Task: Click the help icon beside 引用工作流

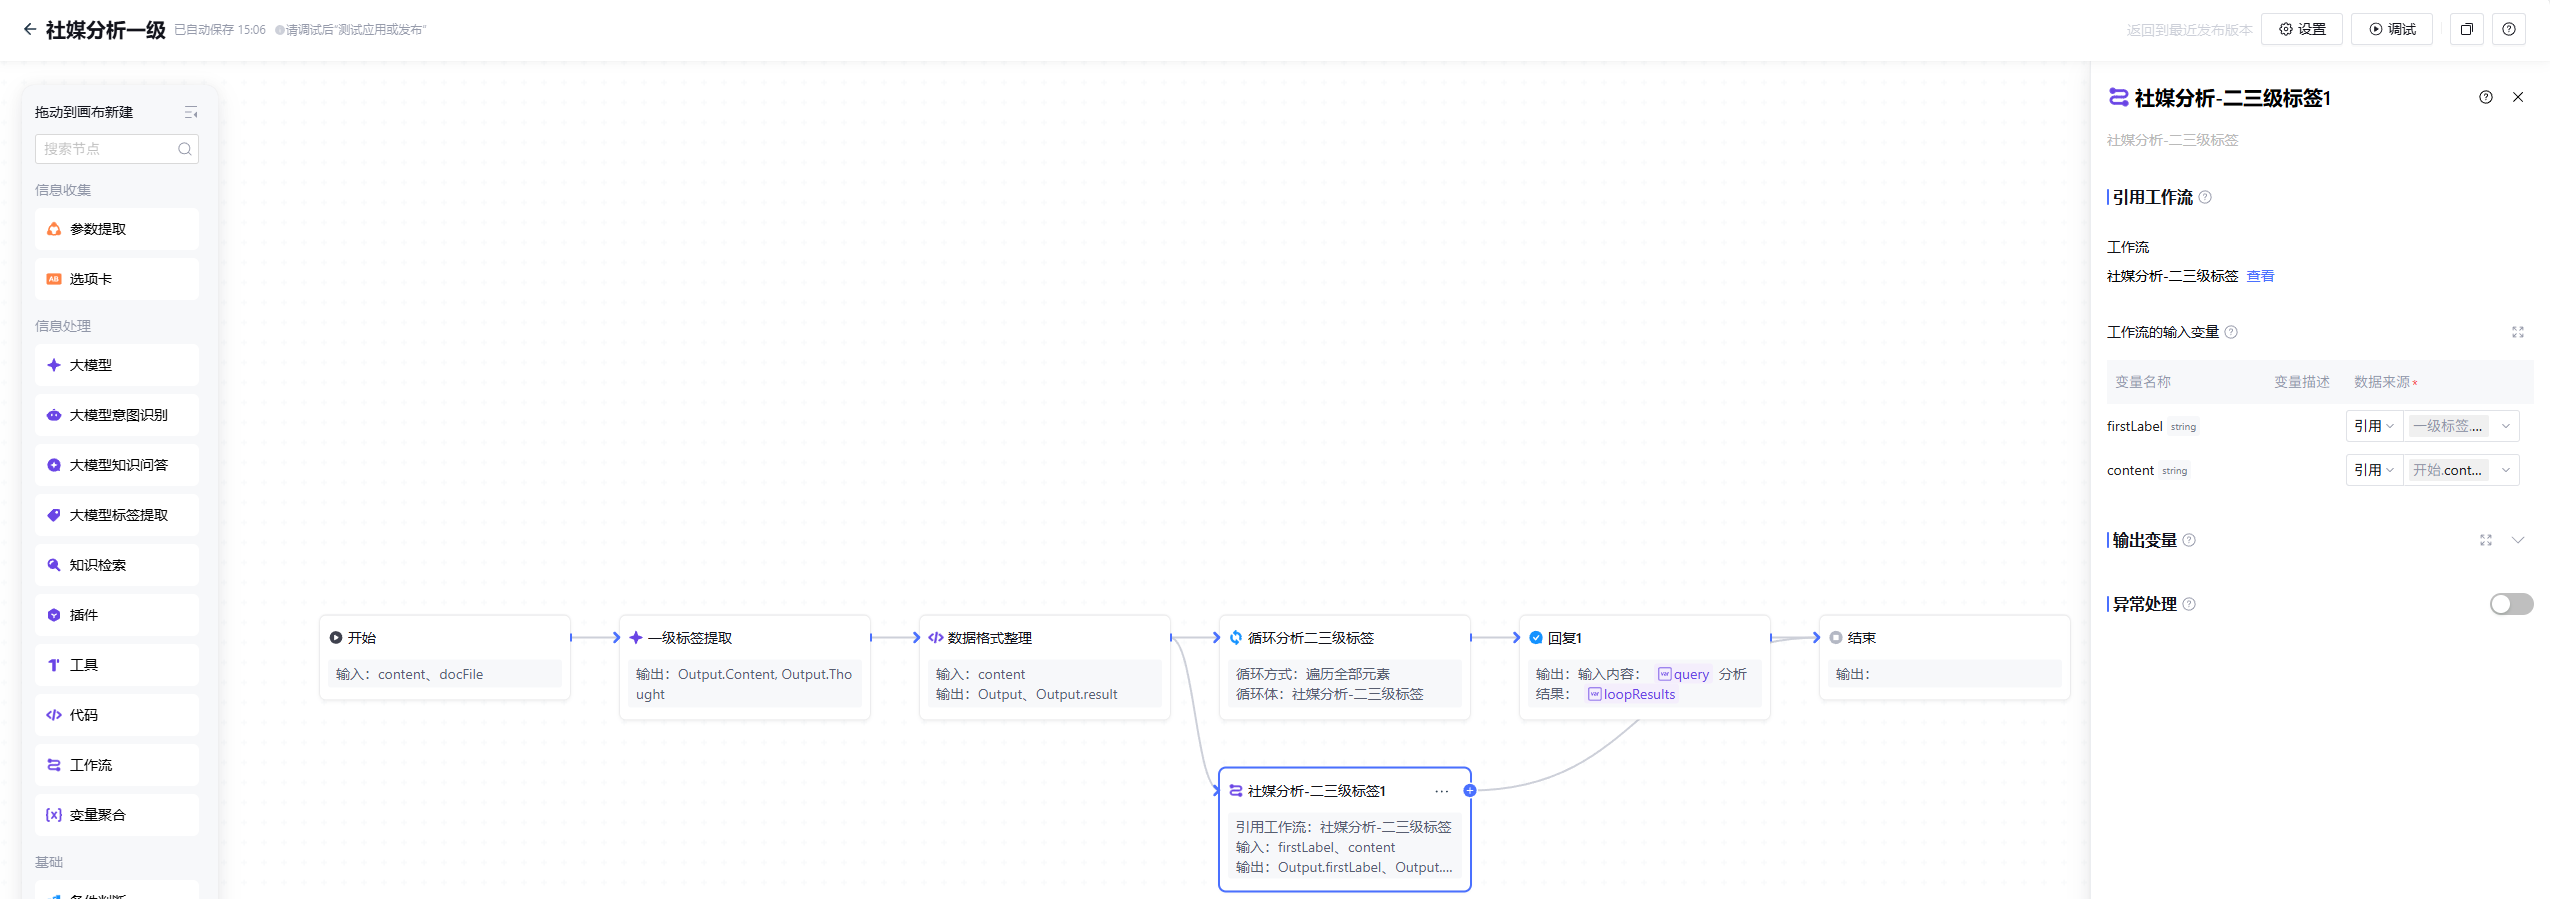Action: tap(2205, 197)
